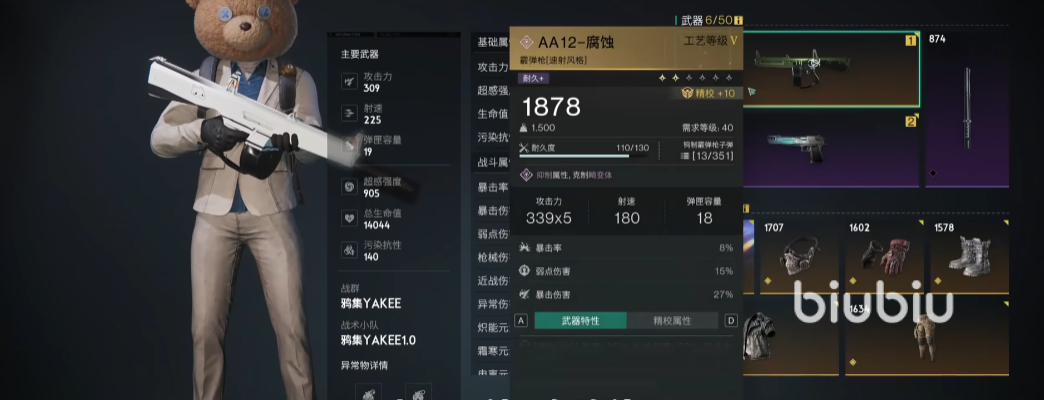
Task: Open the 1634 pants gear item
Action: coord(927,336)
